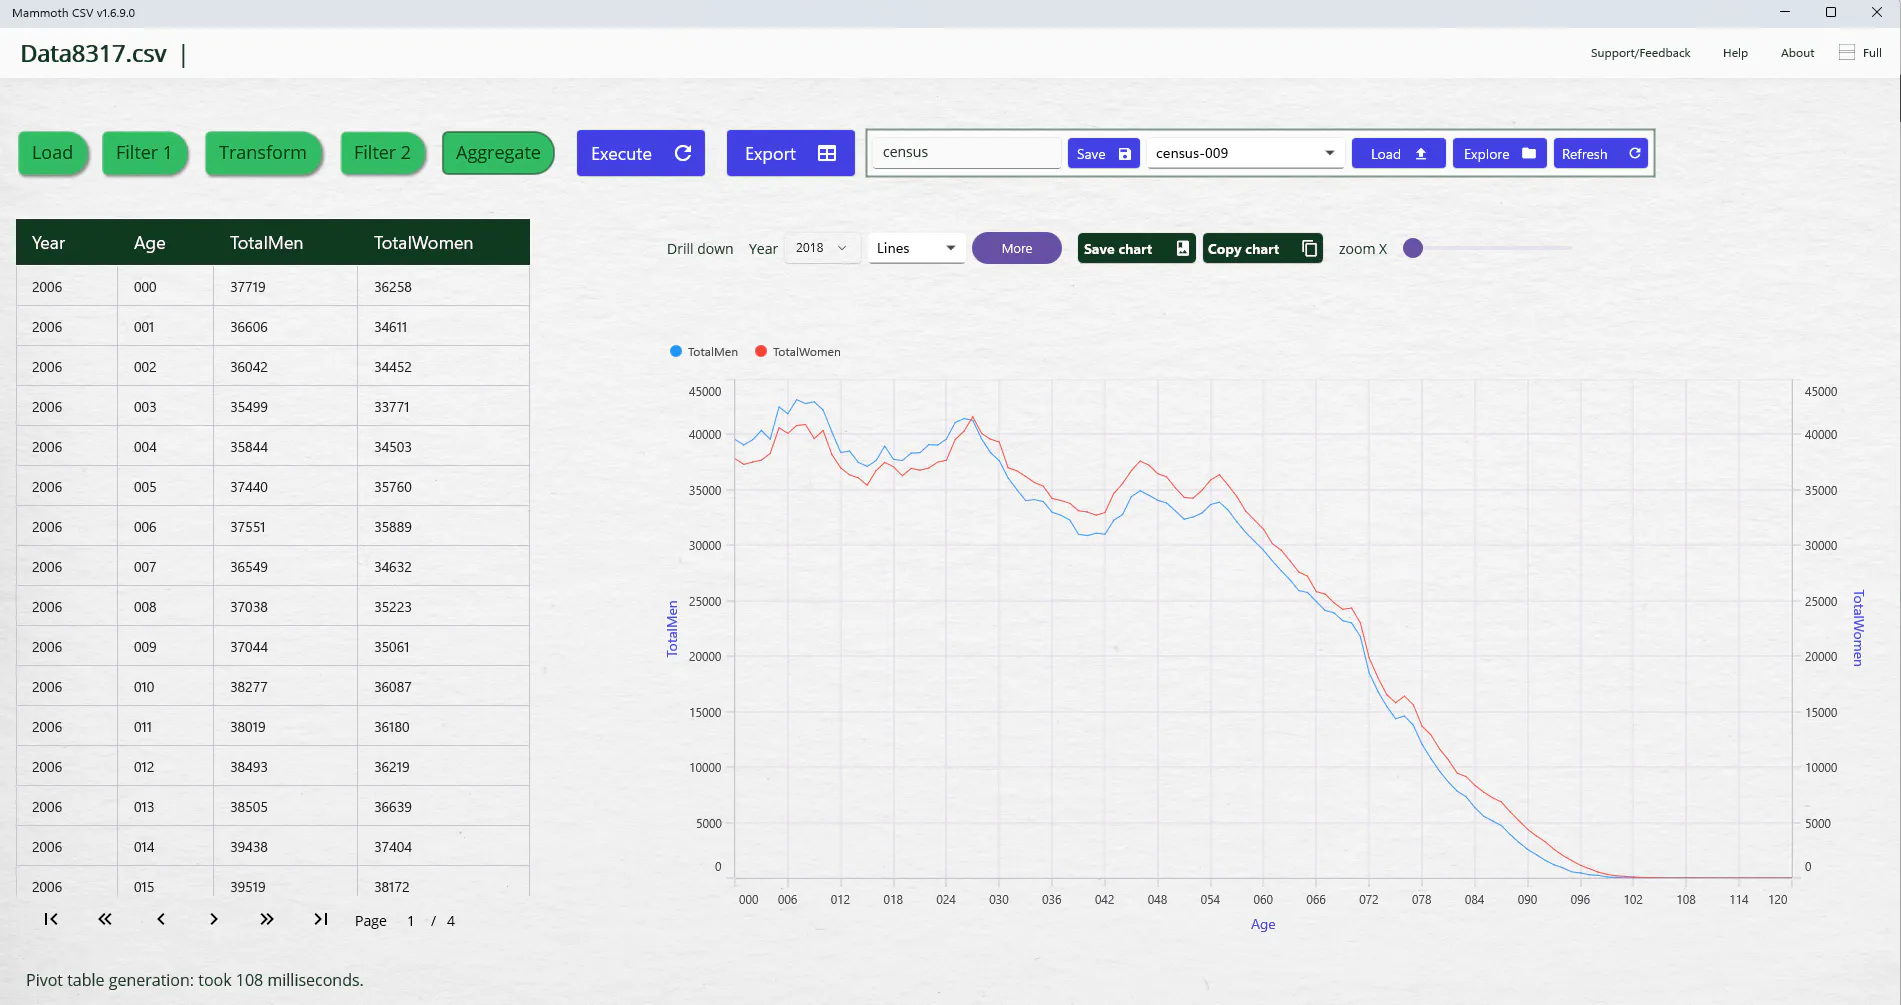Click the Data8317.csv title
Image resolution: width=1901 pixels, height=1005 pixels.
click(x=93, y=54)
